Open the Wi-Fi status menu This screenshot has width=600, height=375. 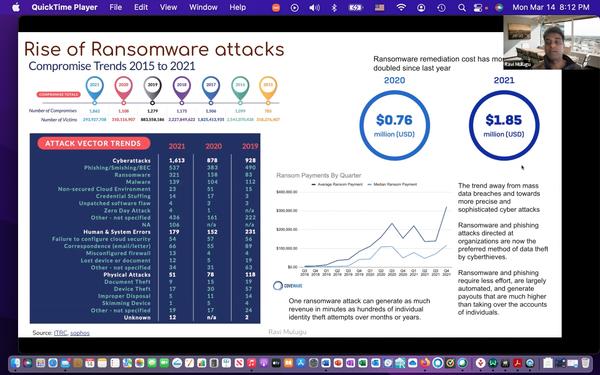click(x=401, y=8)
